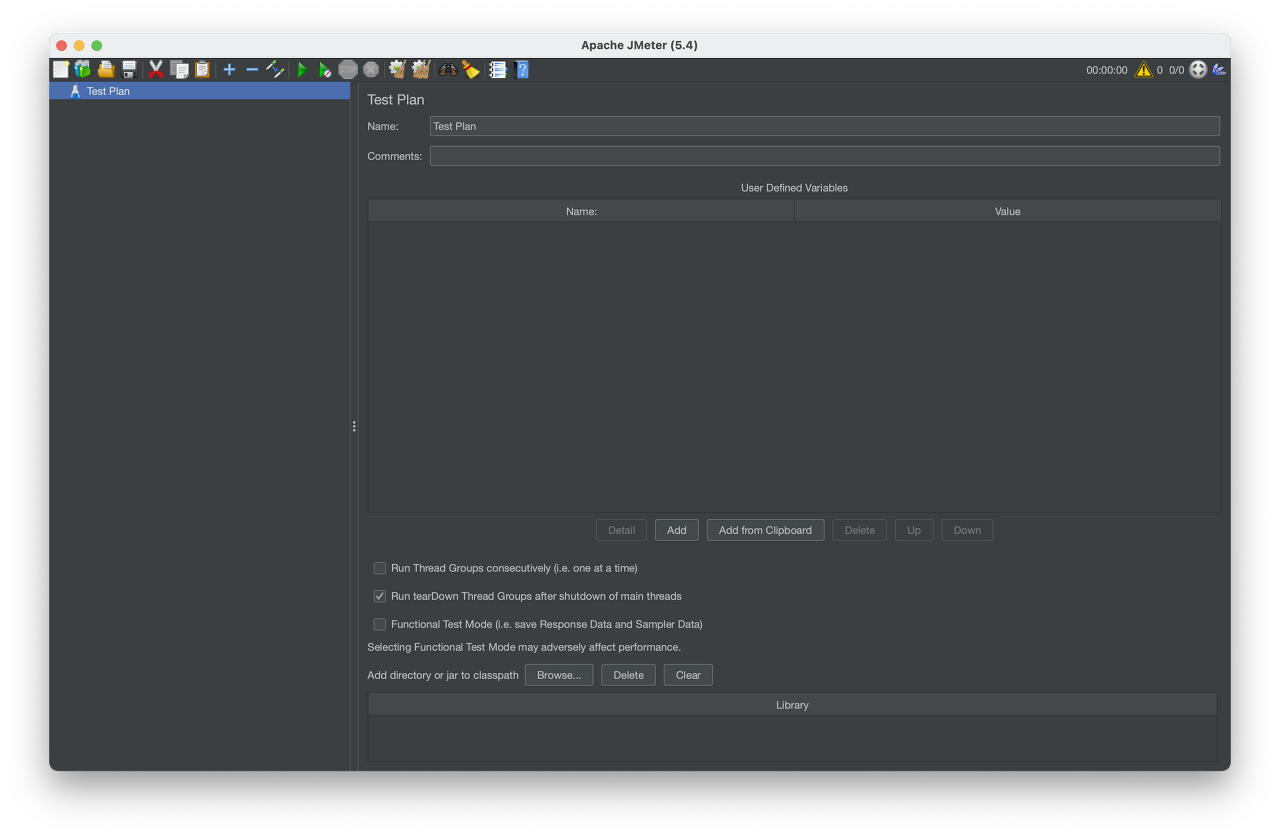Click the Open file folder icon
This screenshot has width=1280, height=836.
(x=106, y=70)
